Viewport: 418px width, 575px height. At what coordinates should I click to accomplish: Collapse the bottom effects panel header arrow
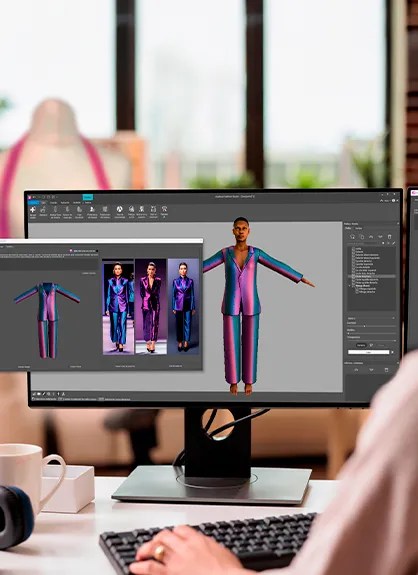pos(398,363)
